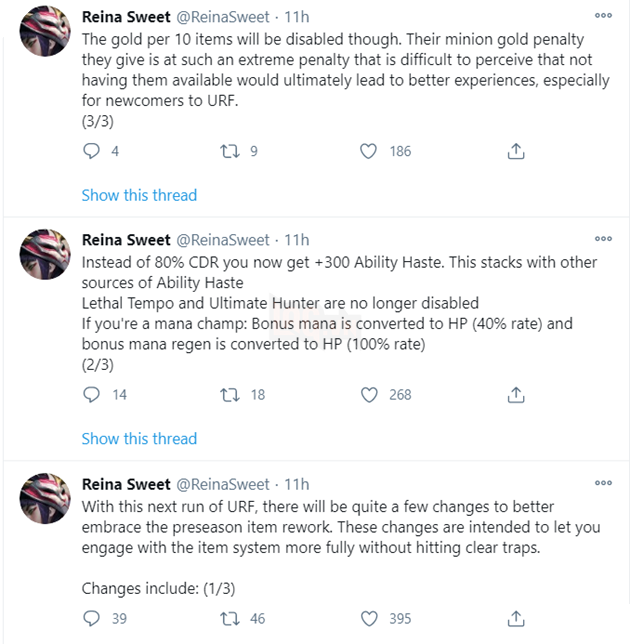Image resolution: width=630 pixels, height=644 pixels.
Task: Open Reina Sweet's avatar on the bottom tweet
Action: [x=40, y=501]
